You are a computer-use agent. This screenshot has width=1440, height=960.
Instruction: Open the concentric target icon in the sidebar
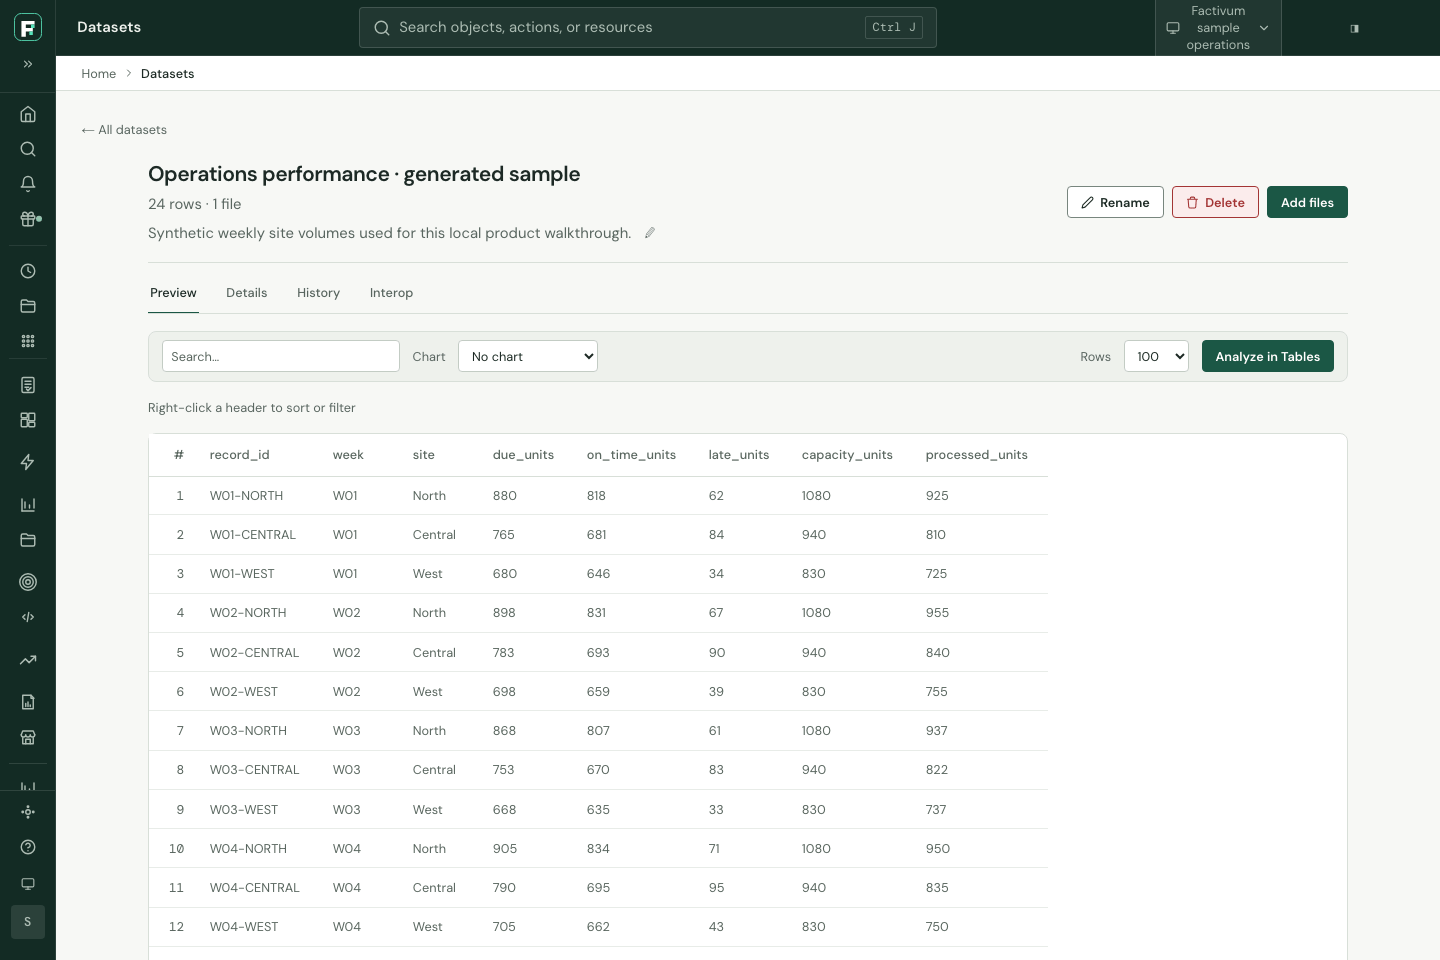(x=28, y=582)
